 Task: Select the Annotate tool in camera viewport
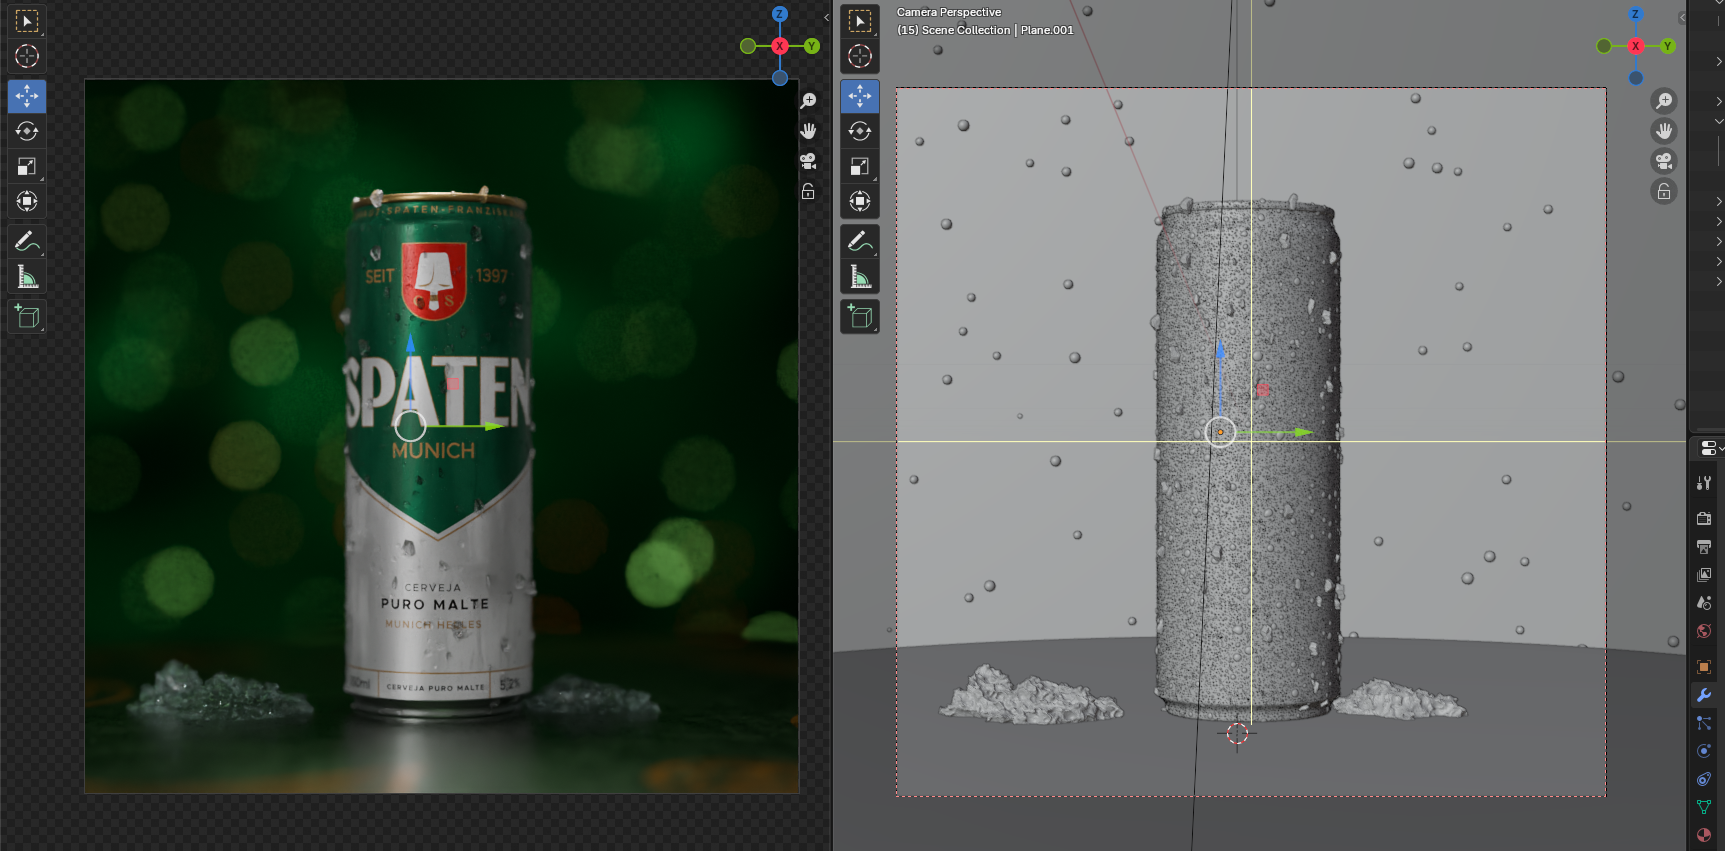860,241
